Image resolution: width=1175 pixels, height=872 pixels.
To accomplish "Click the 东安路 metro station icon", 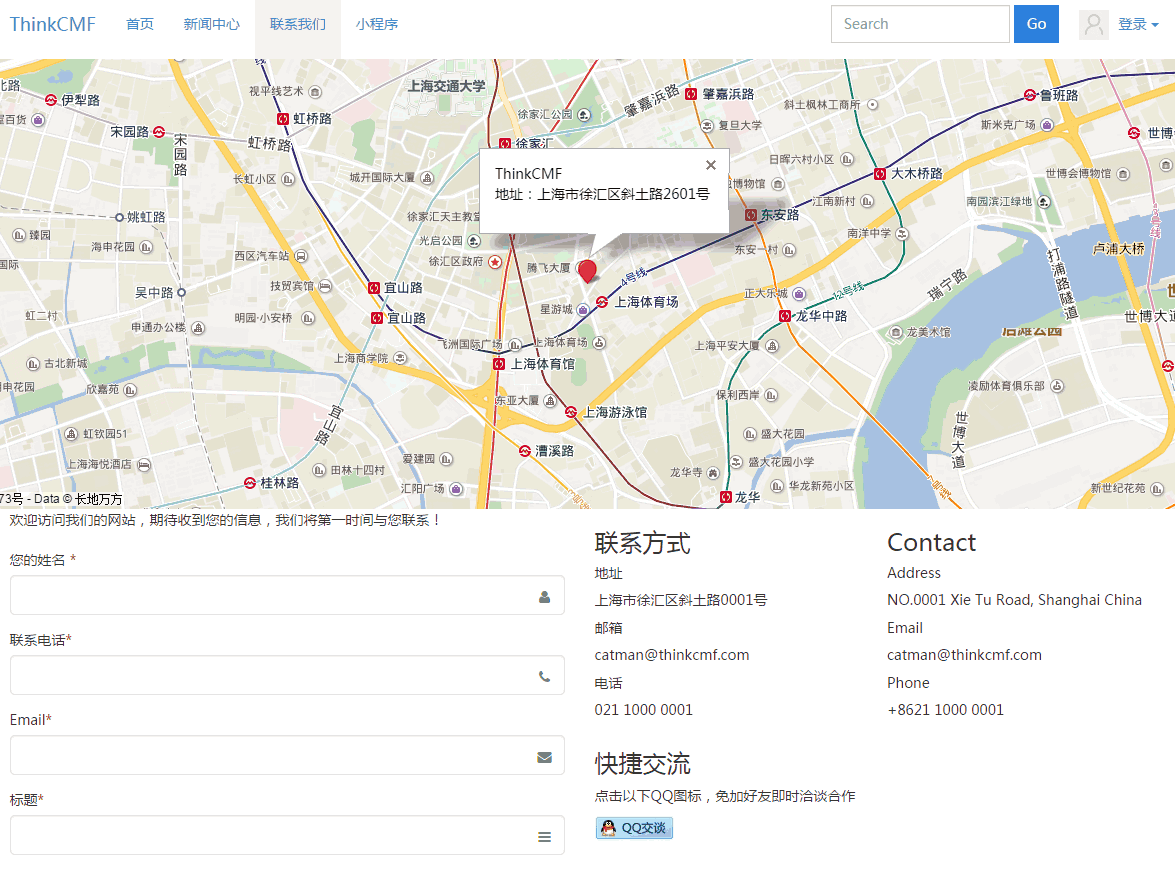I will pyautogui.click(x=750, y=215).
